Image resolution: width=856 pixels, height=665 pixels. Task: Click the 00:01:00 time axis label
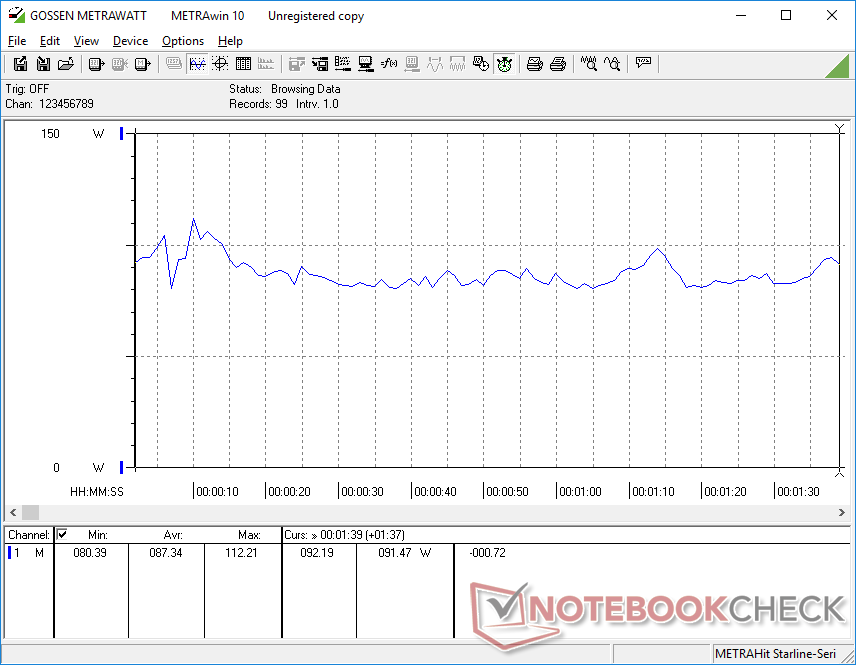580,492
